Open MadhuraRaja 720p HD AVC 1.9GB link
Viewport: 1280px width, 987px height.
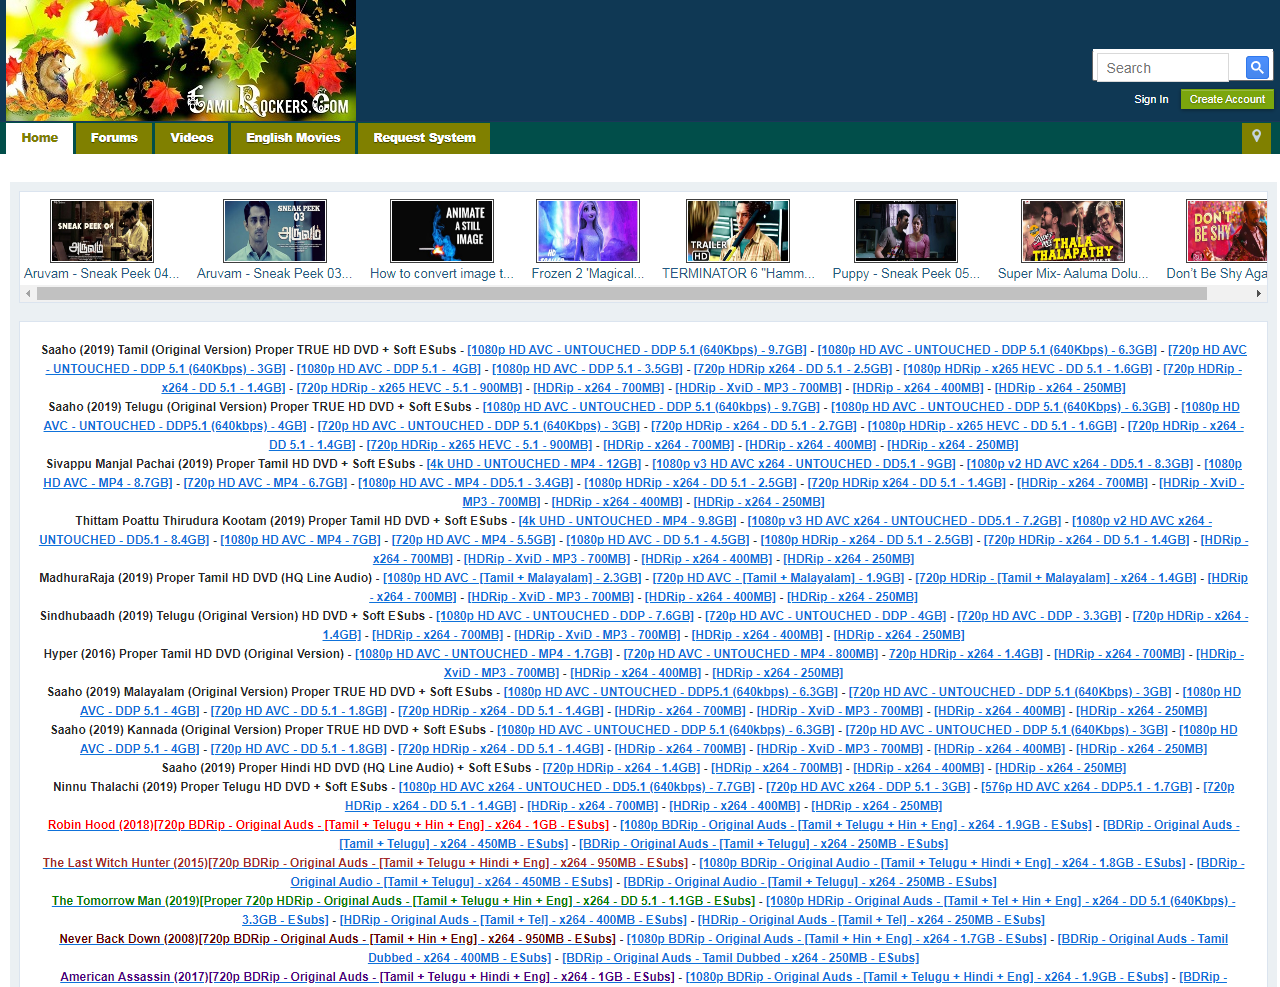(778, 578)
